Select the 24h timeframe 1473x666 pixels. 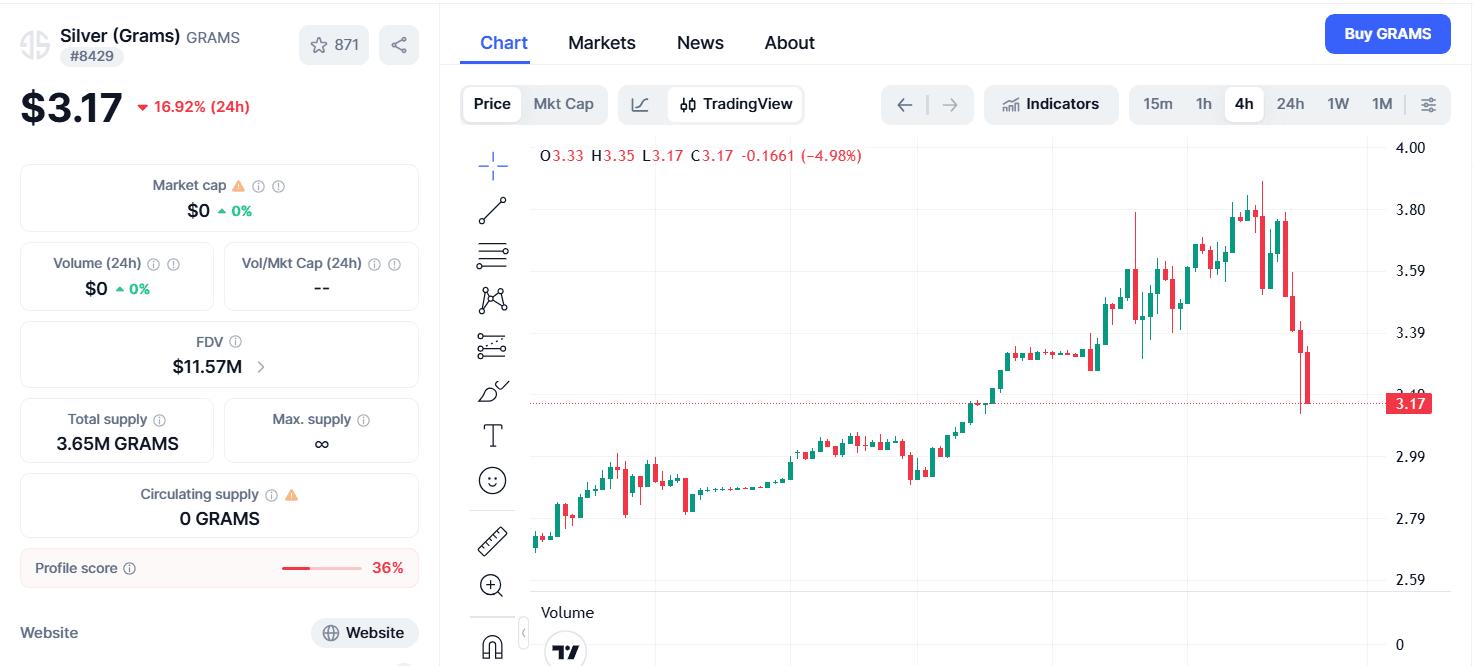point(1290,104)
